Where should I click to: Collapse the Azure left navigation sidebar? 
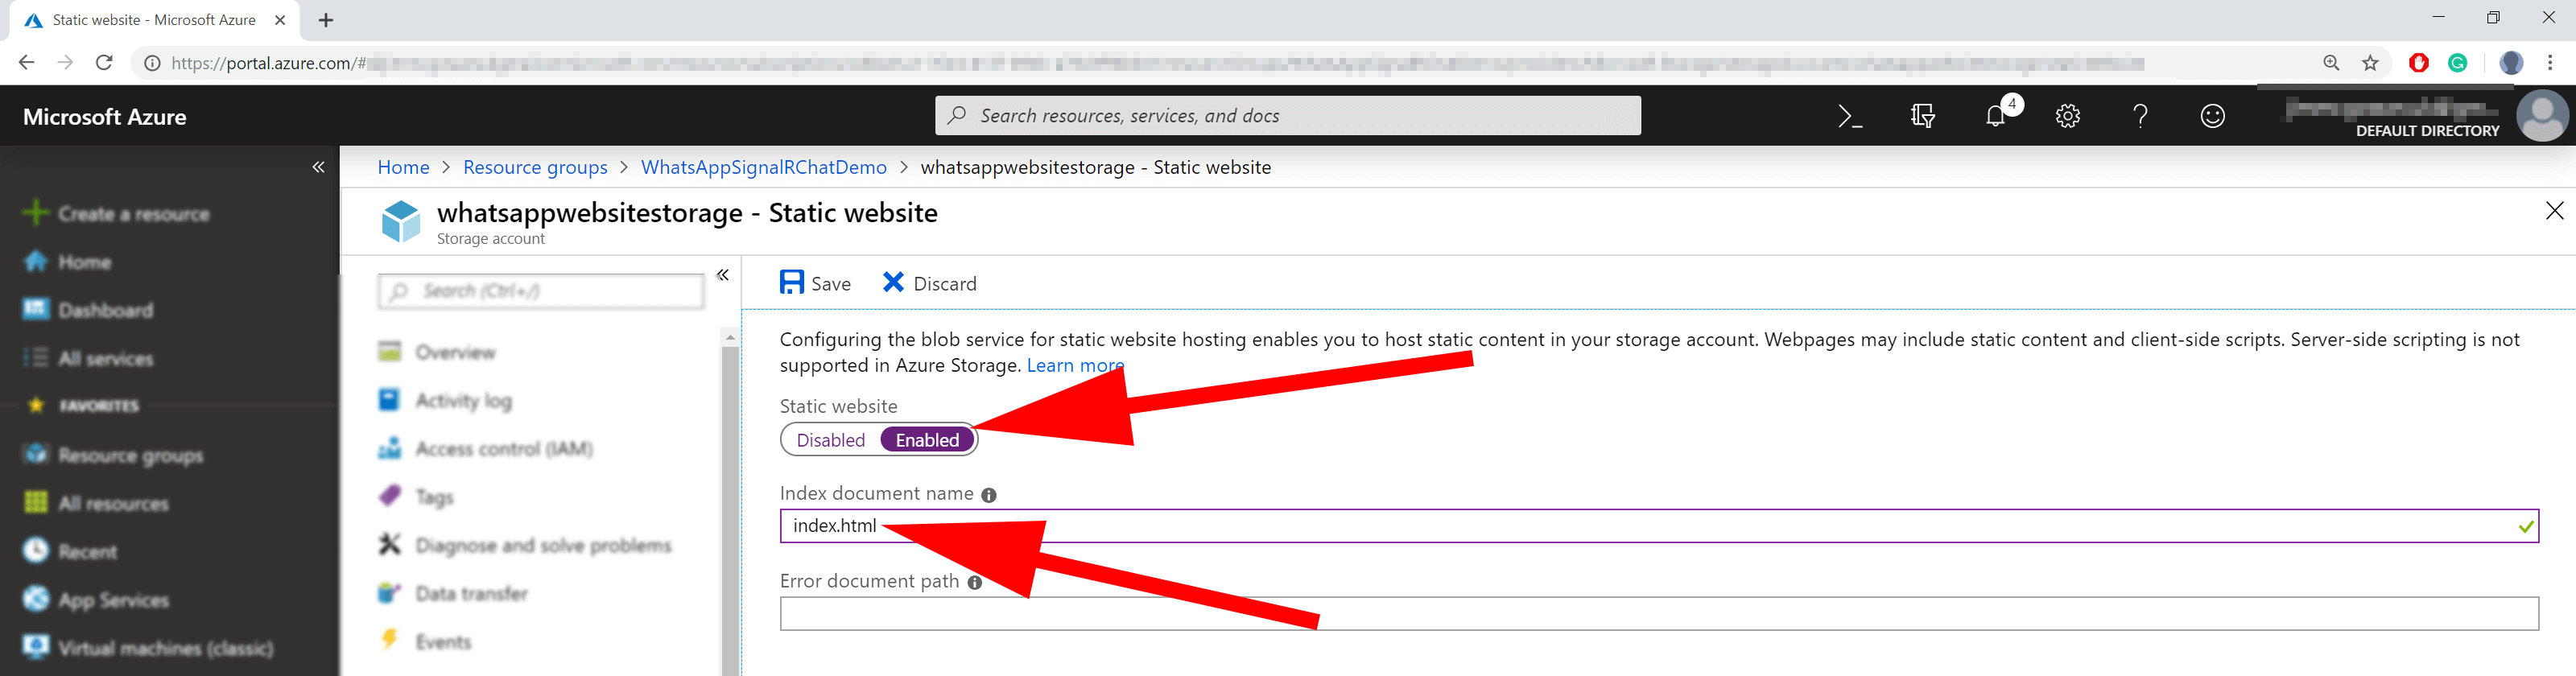tap(318, 167)
